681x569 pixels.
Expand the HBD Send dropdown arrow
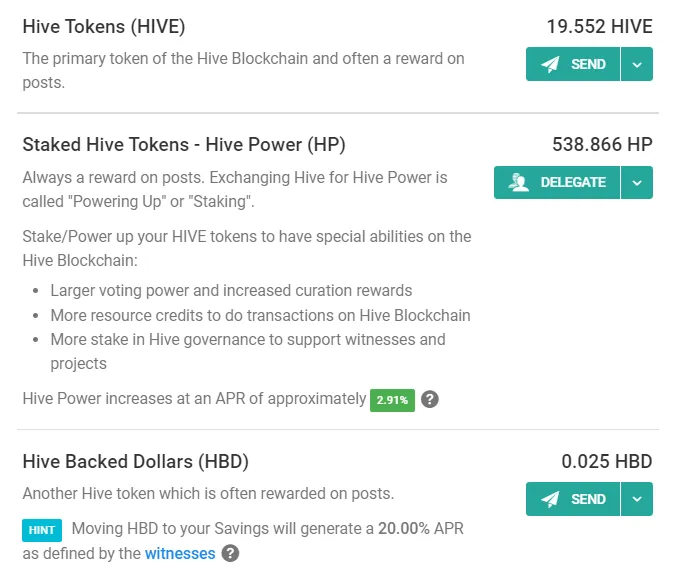pos(637,499)
